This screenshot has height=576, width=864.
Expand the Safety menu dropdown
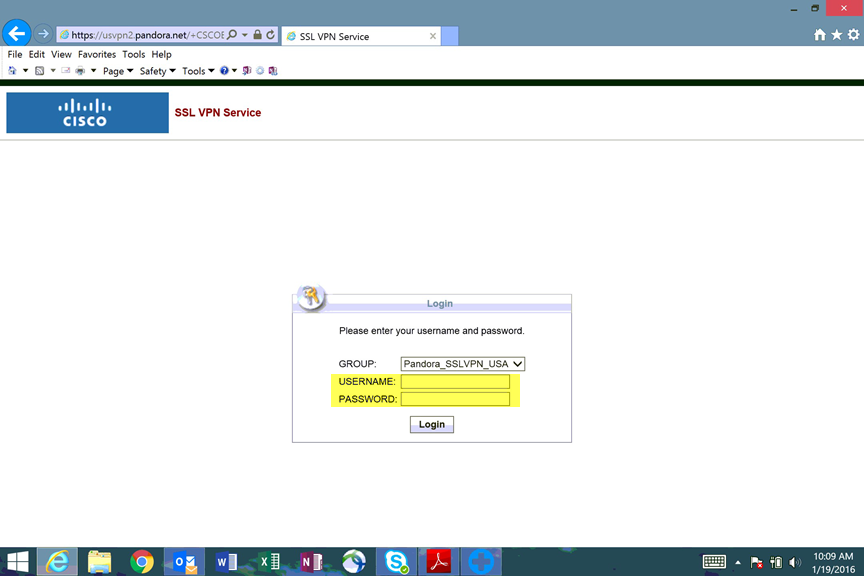[x=157, y=70]
